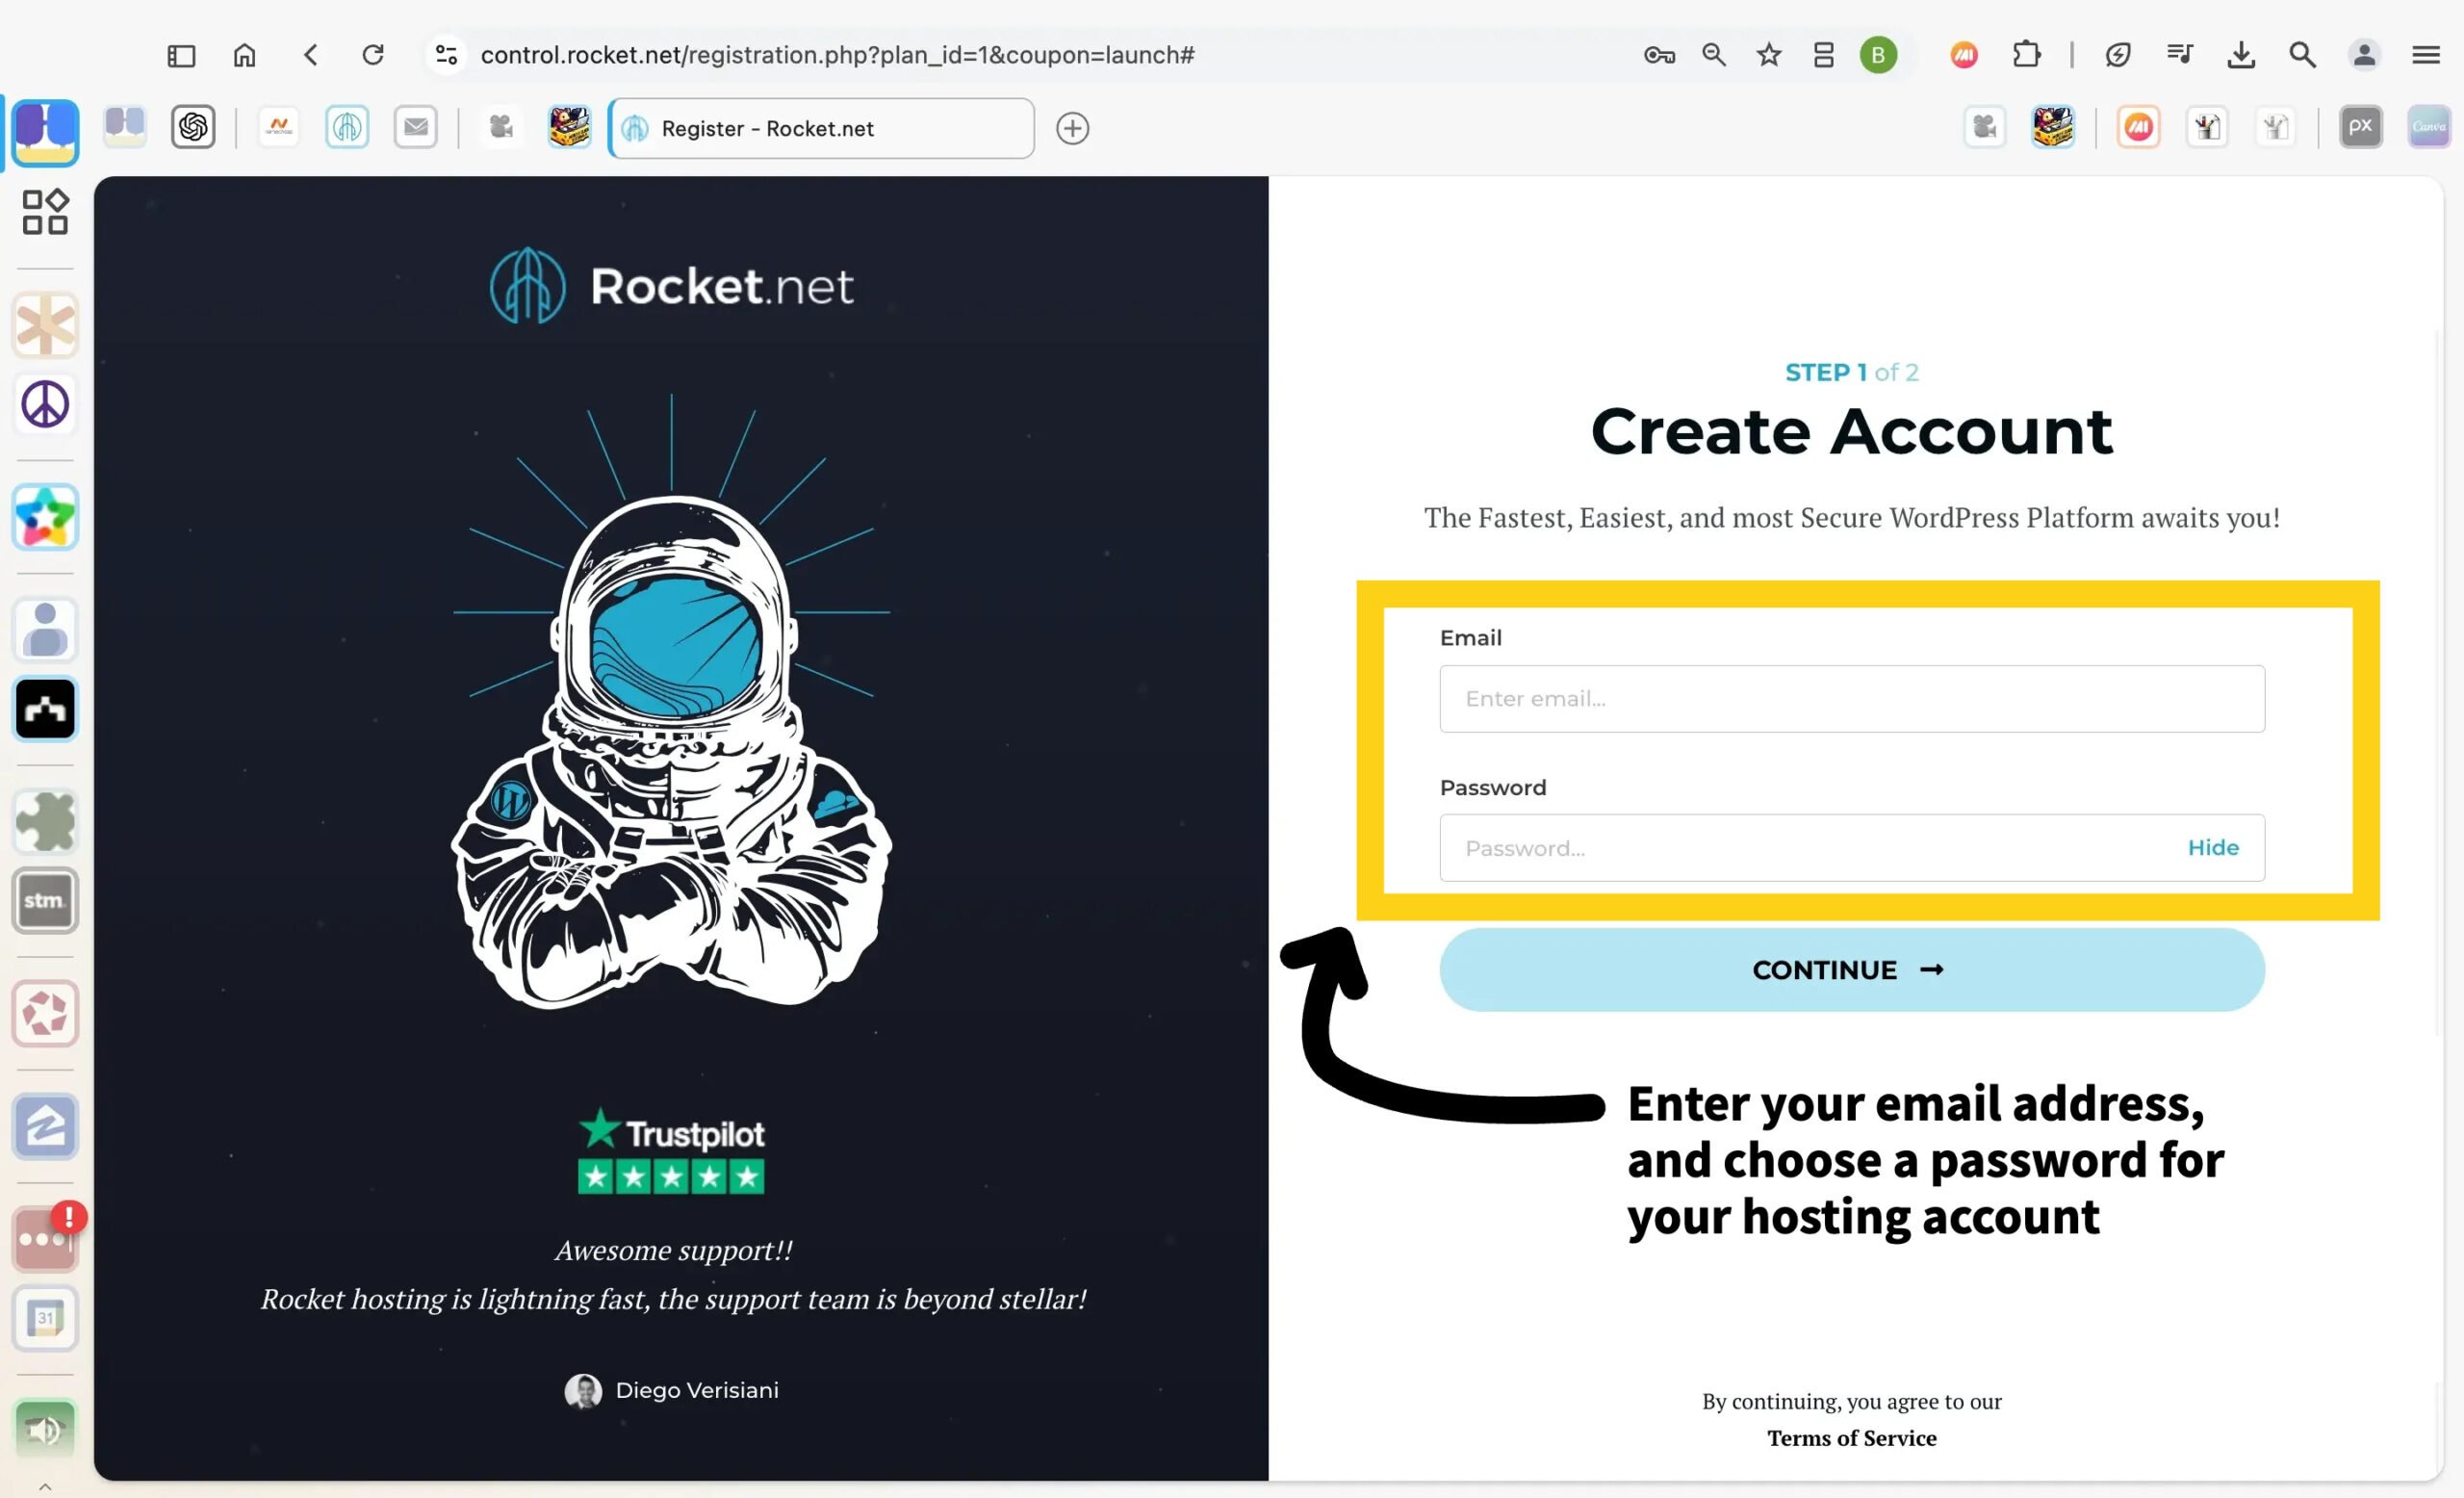Open the hamburger main menu
The image size is (2464, 1498).
[2425, 55]
